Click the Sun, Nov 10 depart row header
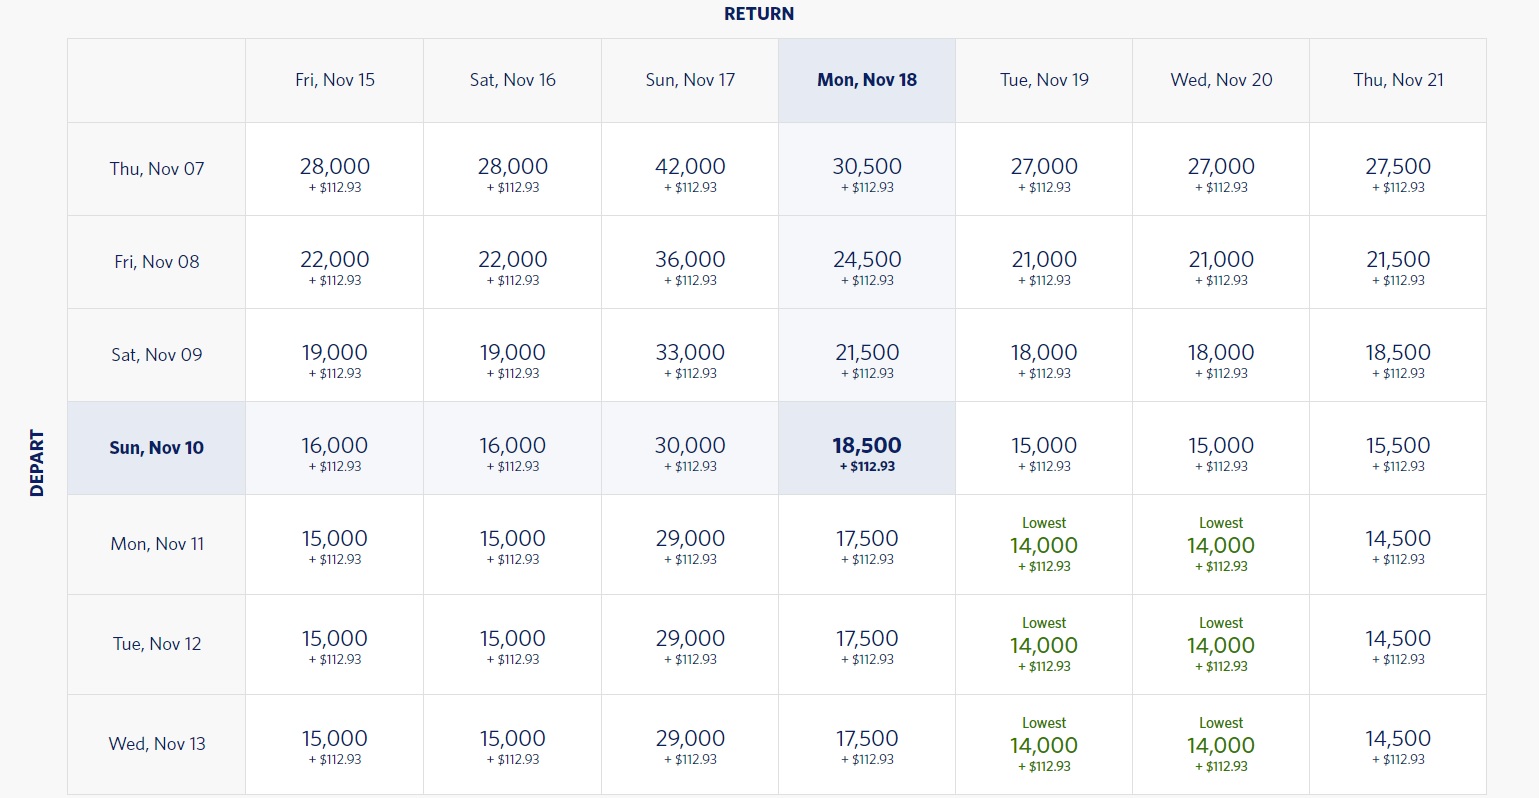Image resolution: width=1539 pixels, height=798 pixels. coord(157,448)
